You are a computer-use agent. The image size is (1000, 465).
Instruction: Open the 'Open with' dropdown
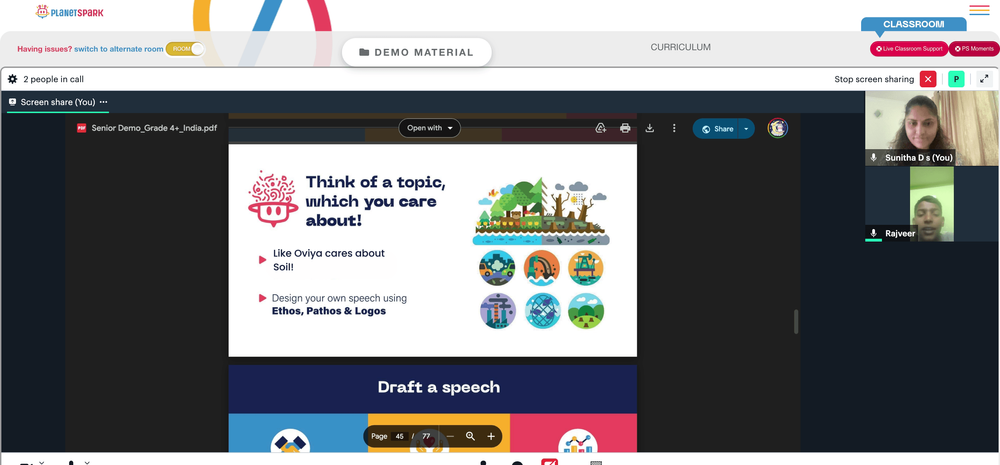(x=430, y=128)
